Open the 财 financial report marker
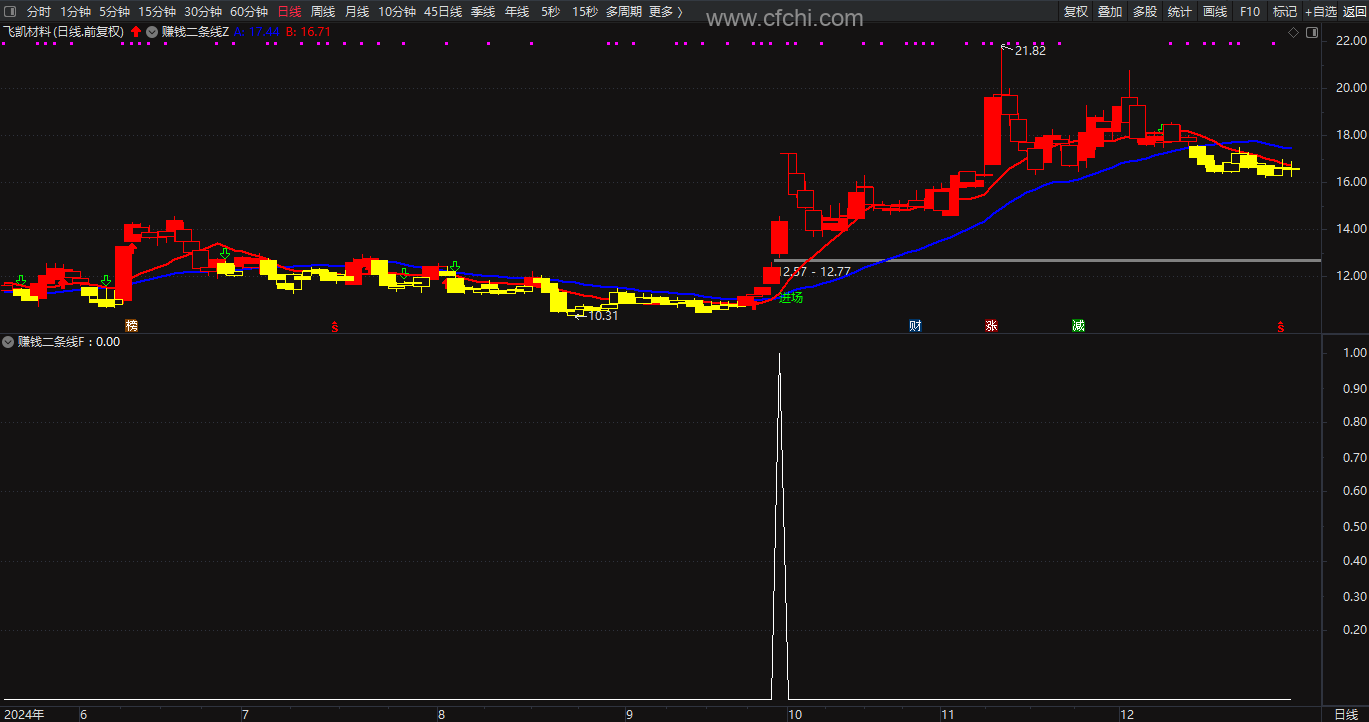Screen dimensions: 1369x722 915,326
